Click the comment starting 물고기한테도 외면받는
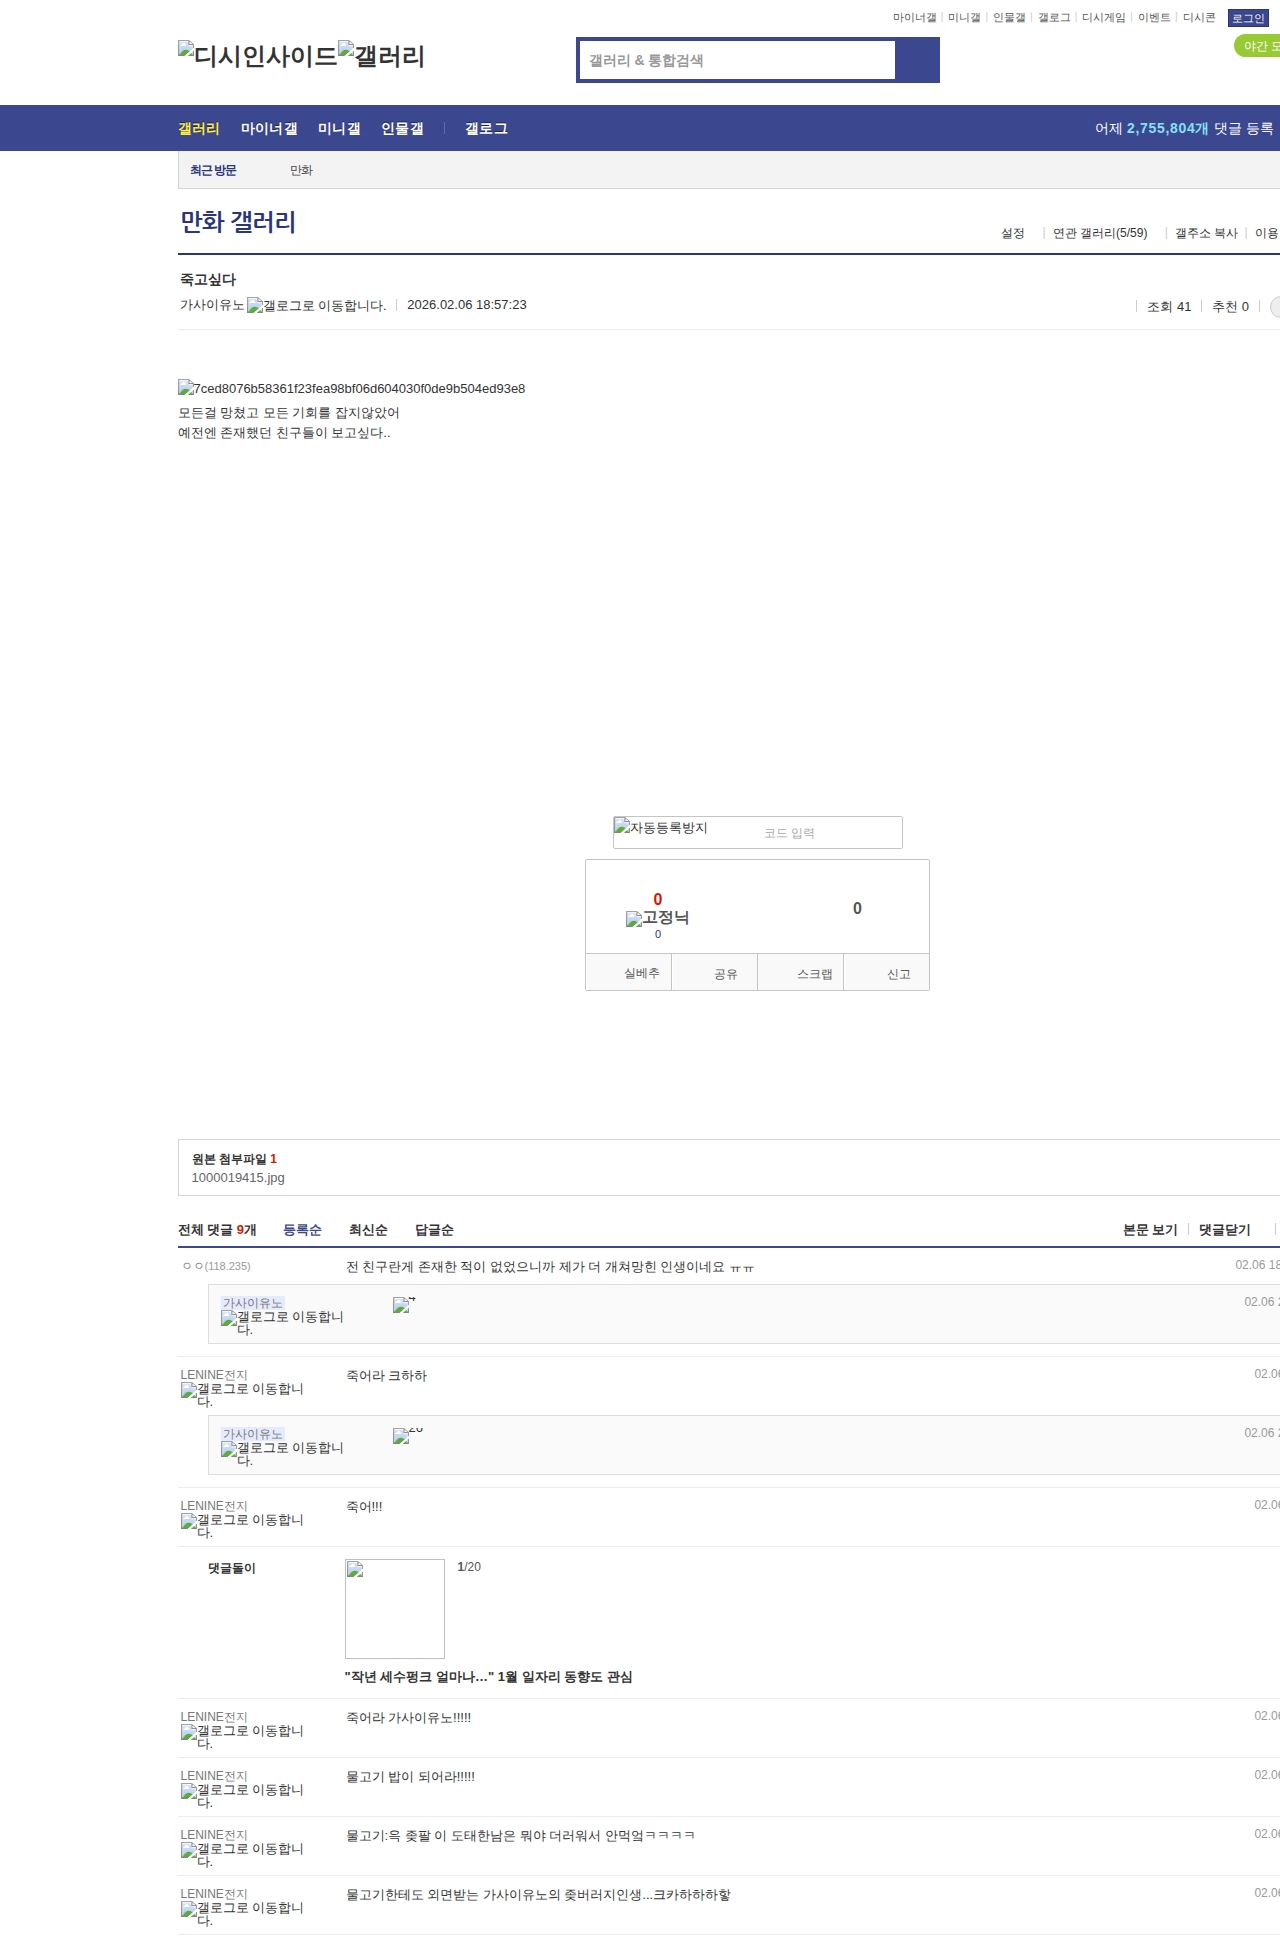 (538, 1895)
